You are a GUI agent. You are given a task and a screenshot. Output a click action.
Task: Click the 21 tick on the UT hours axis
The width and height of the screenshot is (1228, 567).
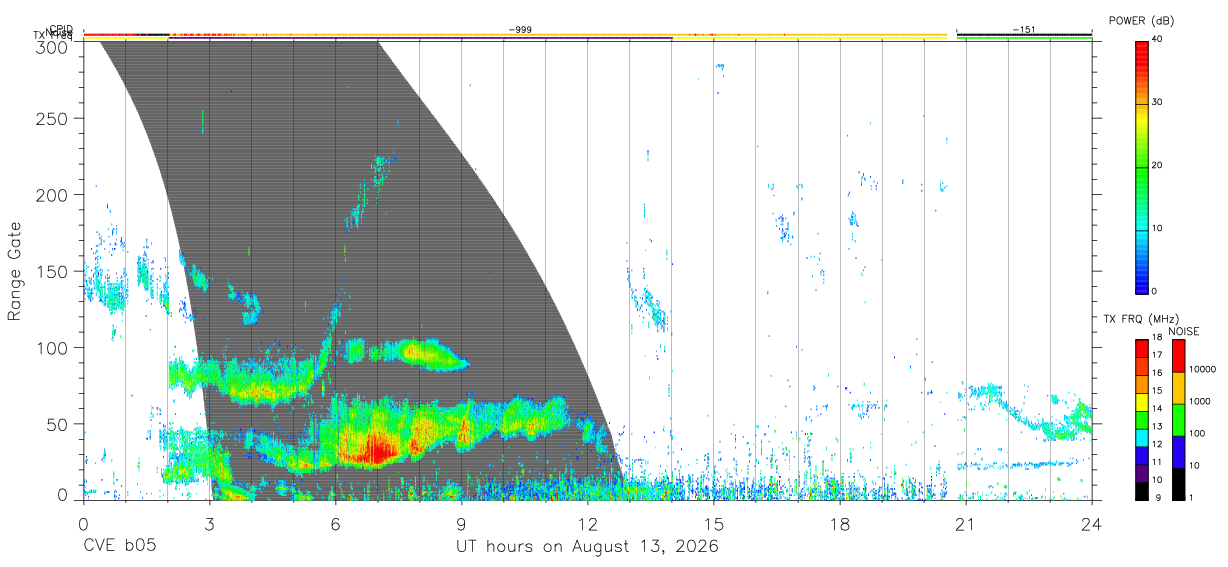[966, 523]
